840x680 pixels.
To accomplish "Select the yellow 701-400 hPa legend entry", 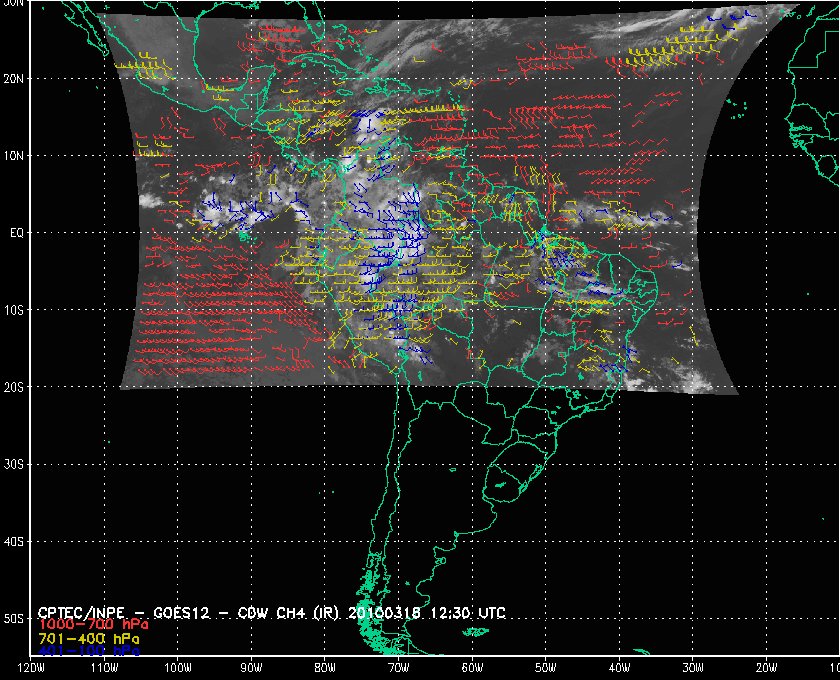I will (89, 639).
